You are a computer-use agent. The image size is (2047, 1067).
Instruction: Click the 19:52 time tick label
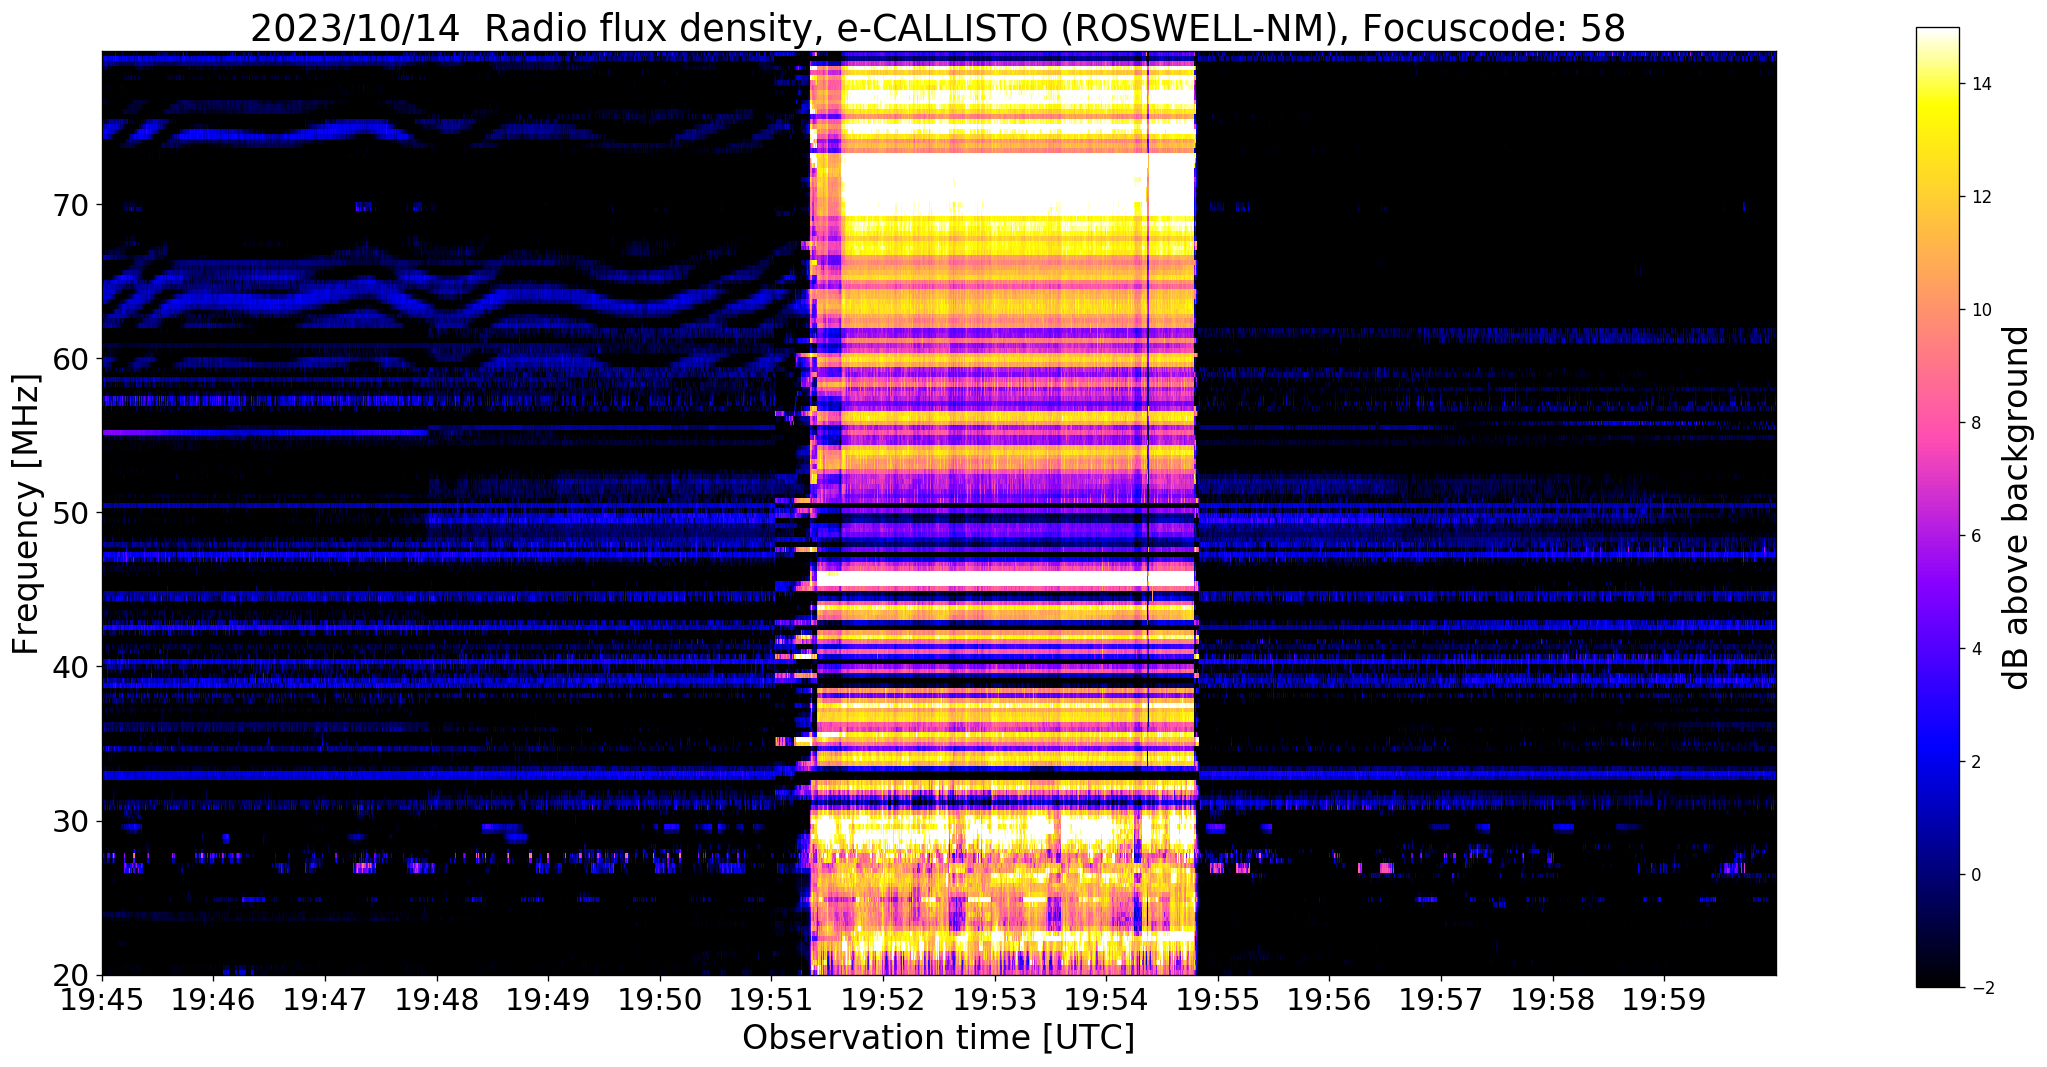click(x=883, y=1000)
